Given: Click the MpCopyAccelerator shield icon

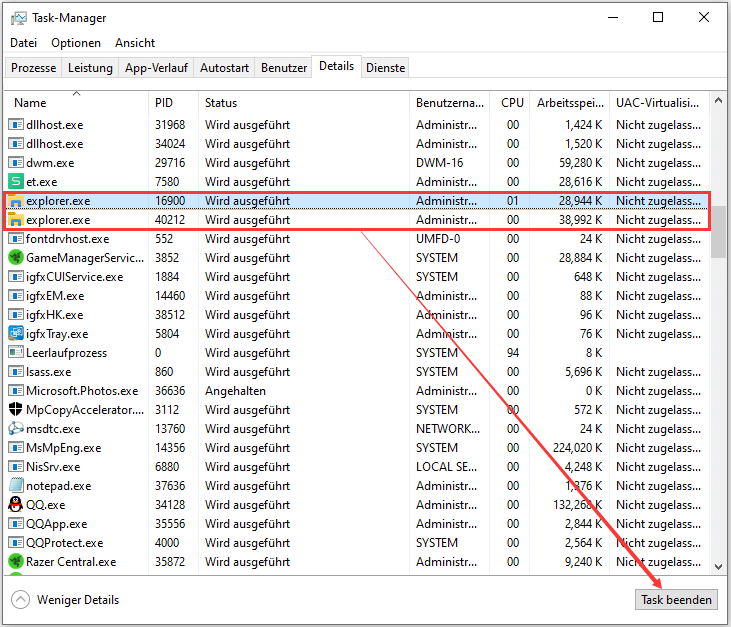Looking at the screenshot, I should [16, 409].
